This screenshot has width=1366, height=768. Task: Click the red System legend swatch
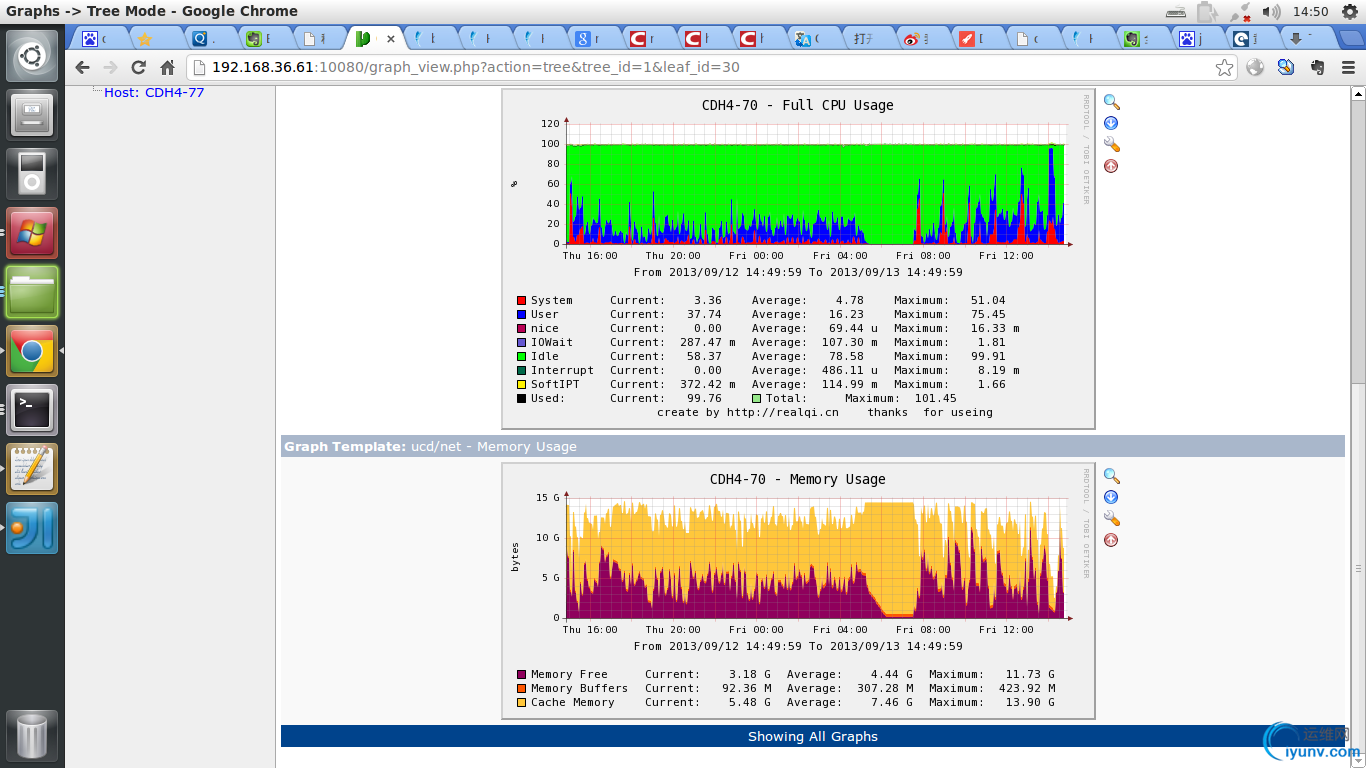521,300
